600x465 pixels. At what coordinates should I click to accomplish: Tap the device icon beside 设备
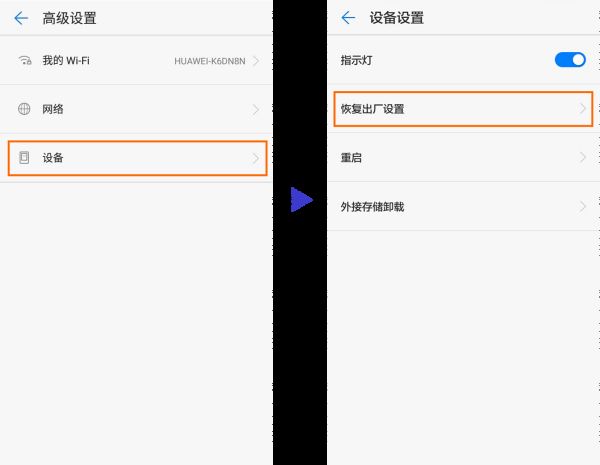[24, 158]
